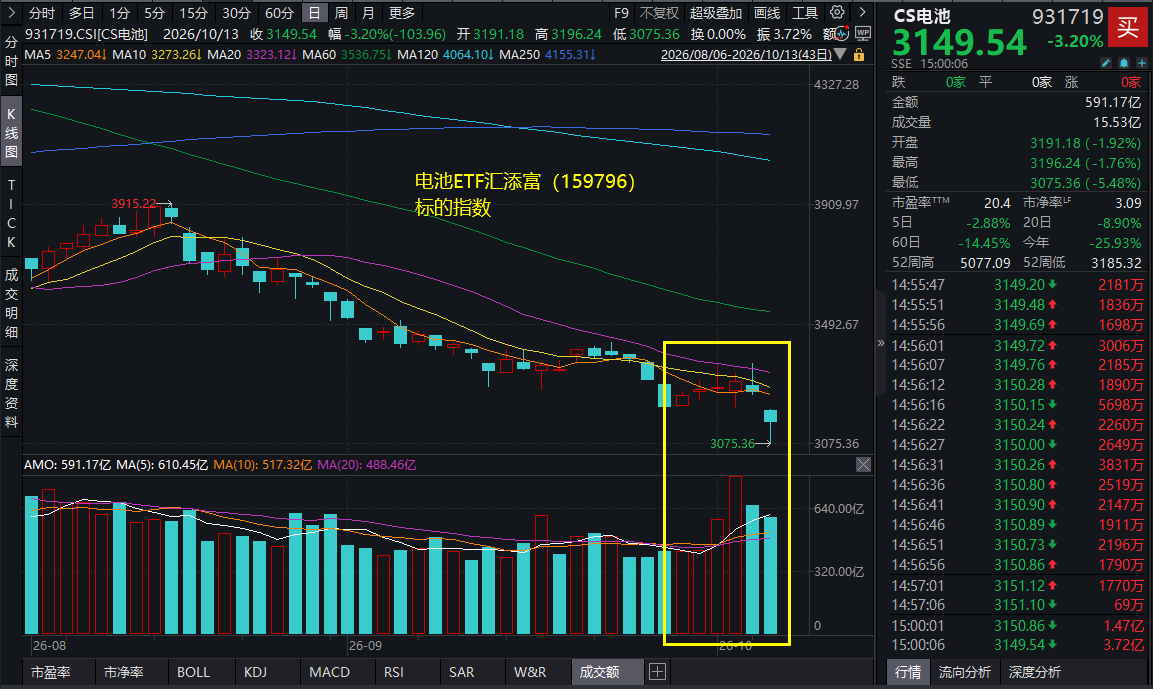The image size is (1153, 689).
Task: Switch to the RSI indicator
Action: coord(393,672)
